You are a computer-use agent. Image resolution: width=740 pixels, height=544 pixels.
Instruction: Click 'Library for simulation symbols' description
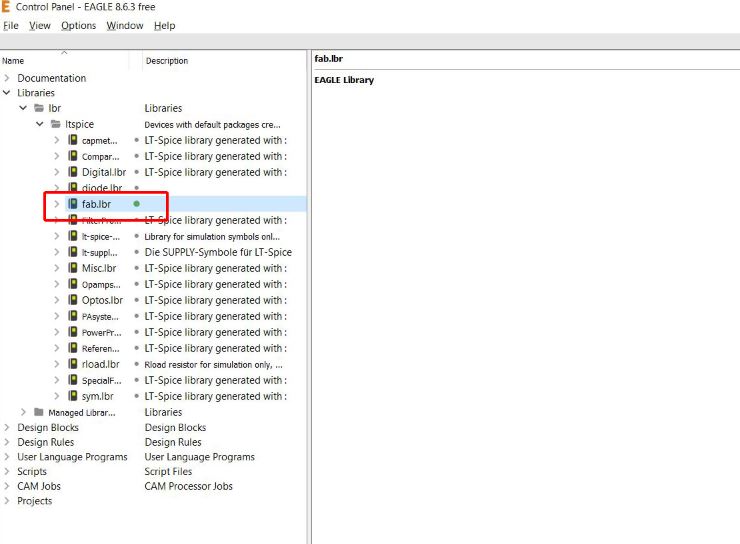(x=212, y=236)
